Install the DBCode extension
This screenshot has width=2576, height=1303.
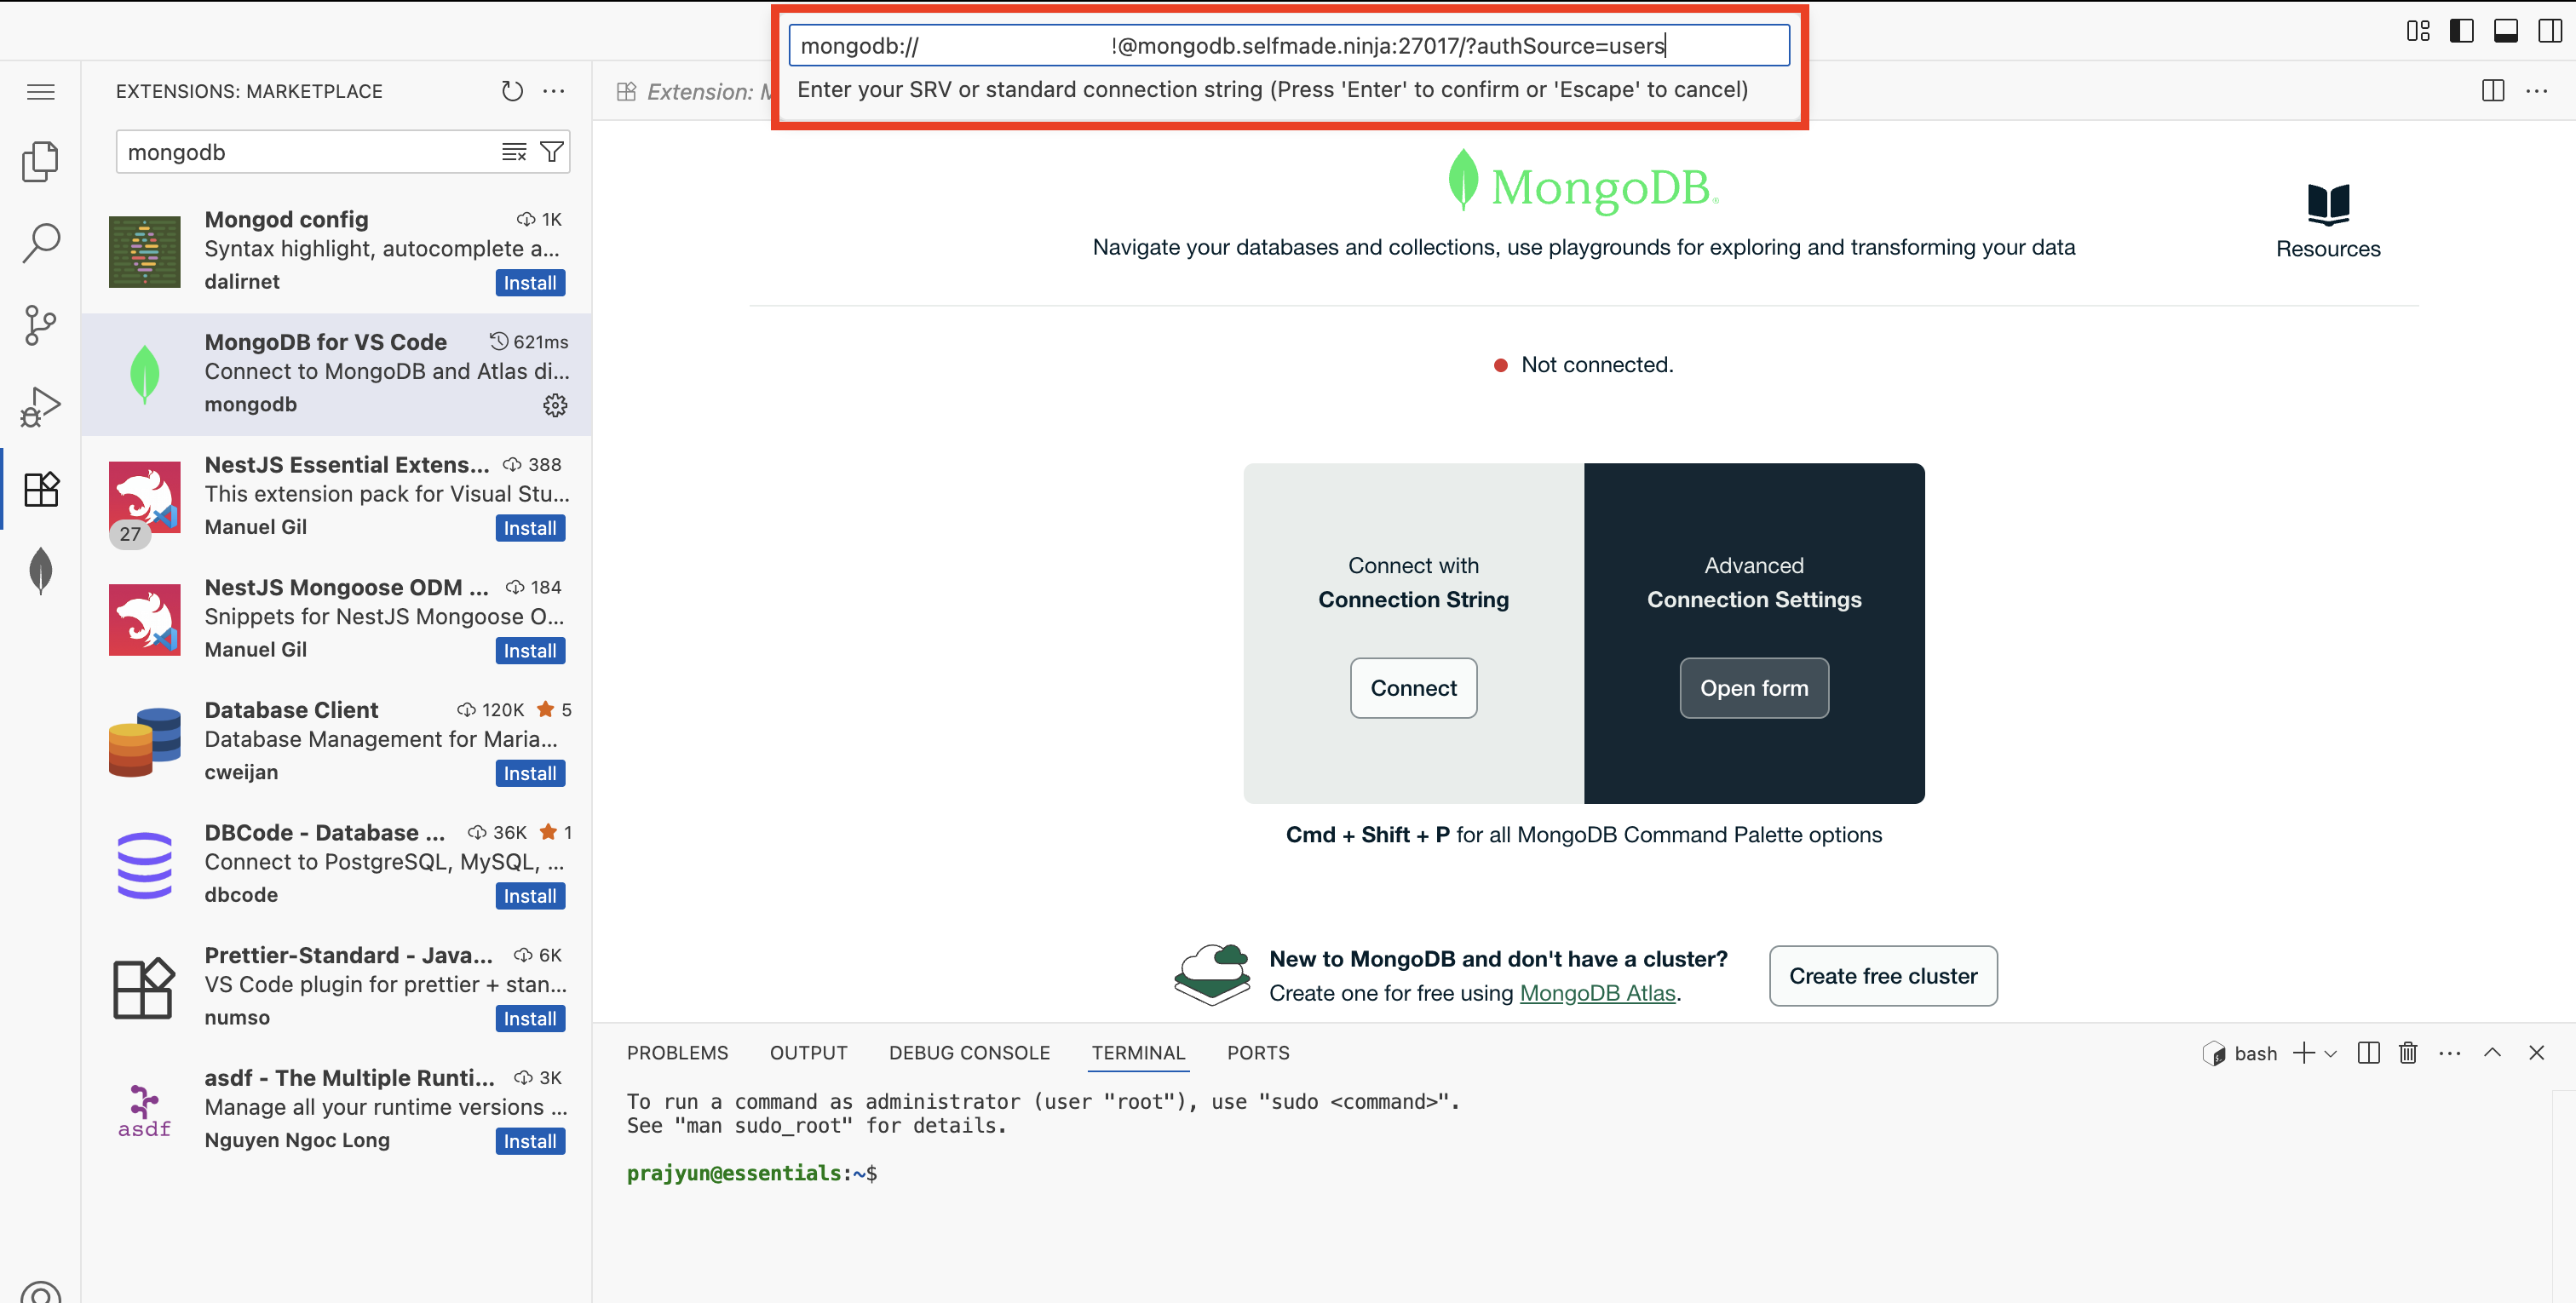[530, 896]
